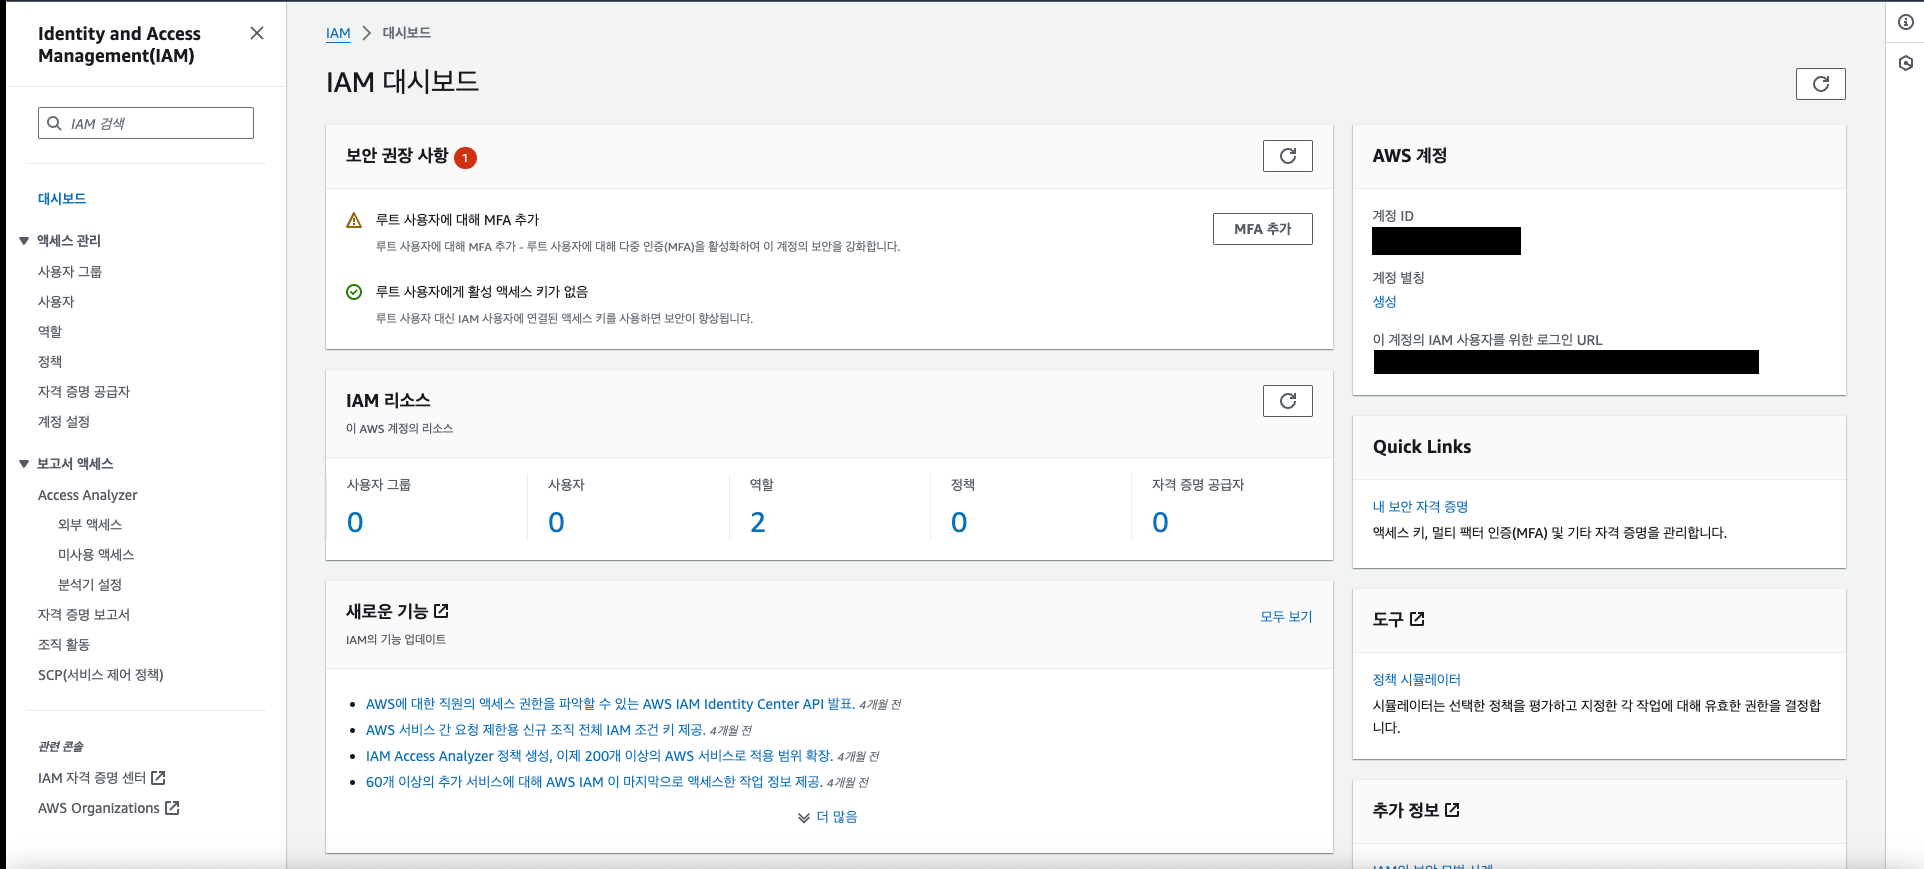The height and width of the screenshot is (869, 1924).
Task: Collapse the 보고서 액세스 section
Action: point(24,464)
